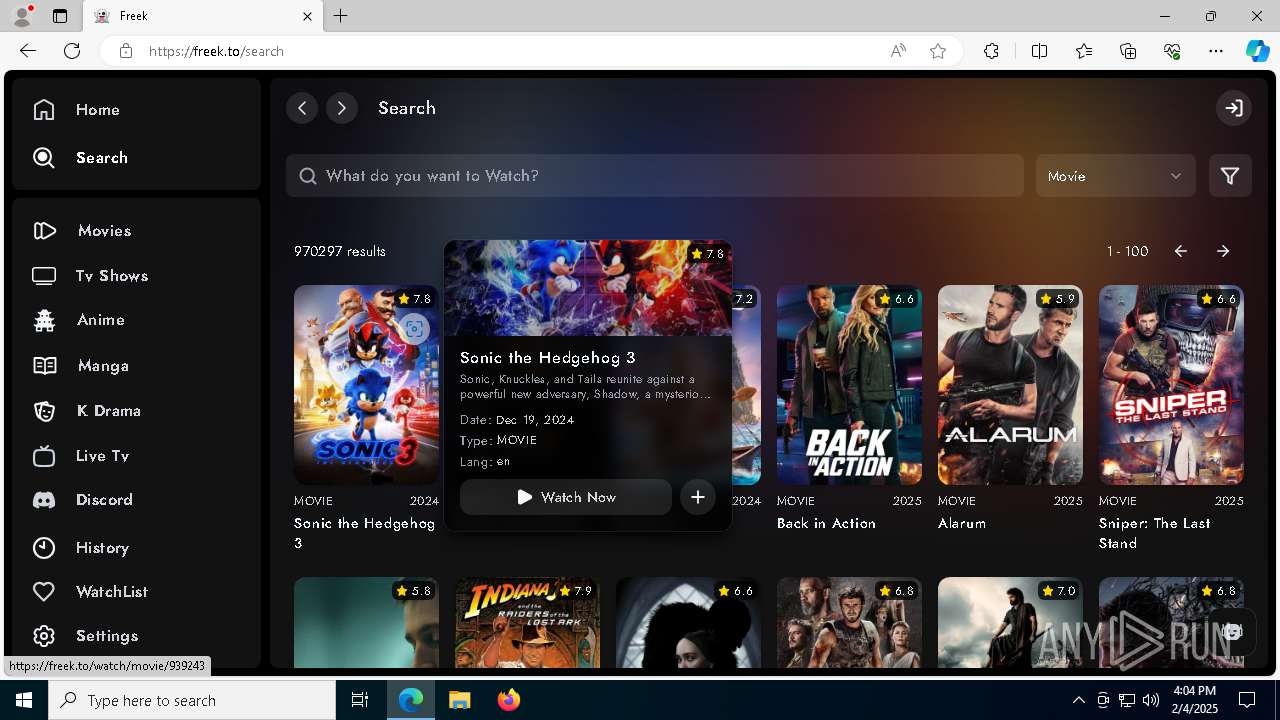The image size is (1280, 720).
Task: Add this page to favorites star
Action: (x=938, y=51)
